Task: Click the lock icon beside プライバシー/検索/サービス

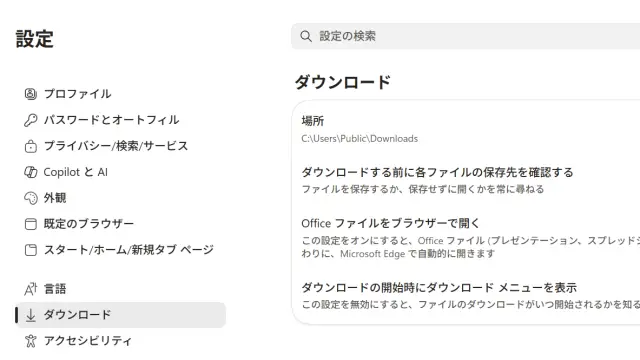Action: coord(31,146)
